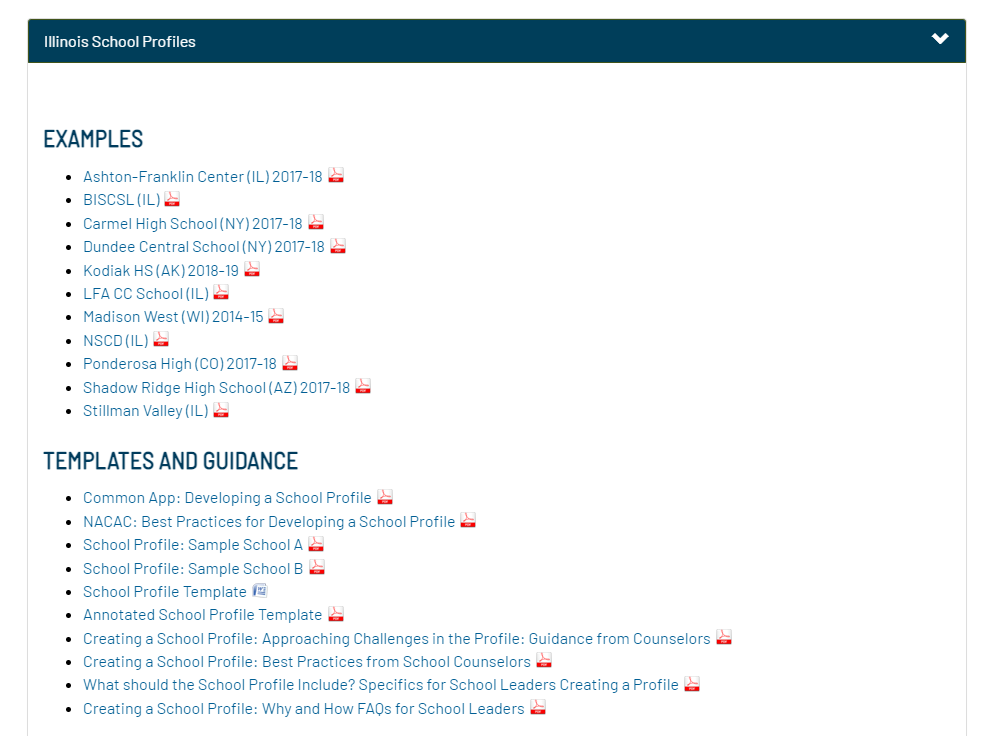This screenshot has height=736, width=992.
Task: Click the Illinois School Profiles header title
Action: (120, 42)
